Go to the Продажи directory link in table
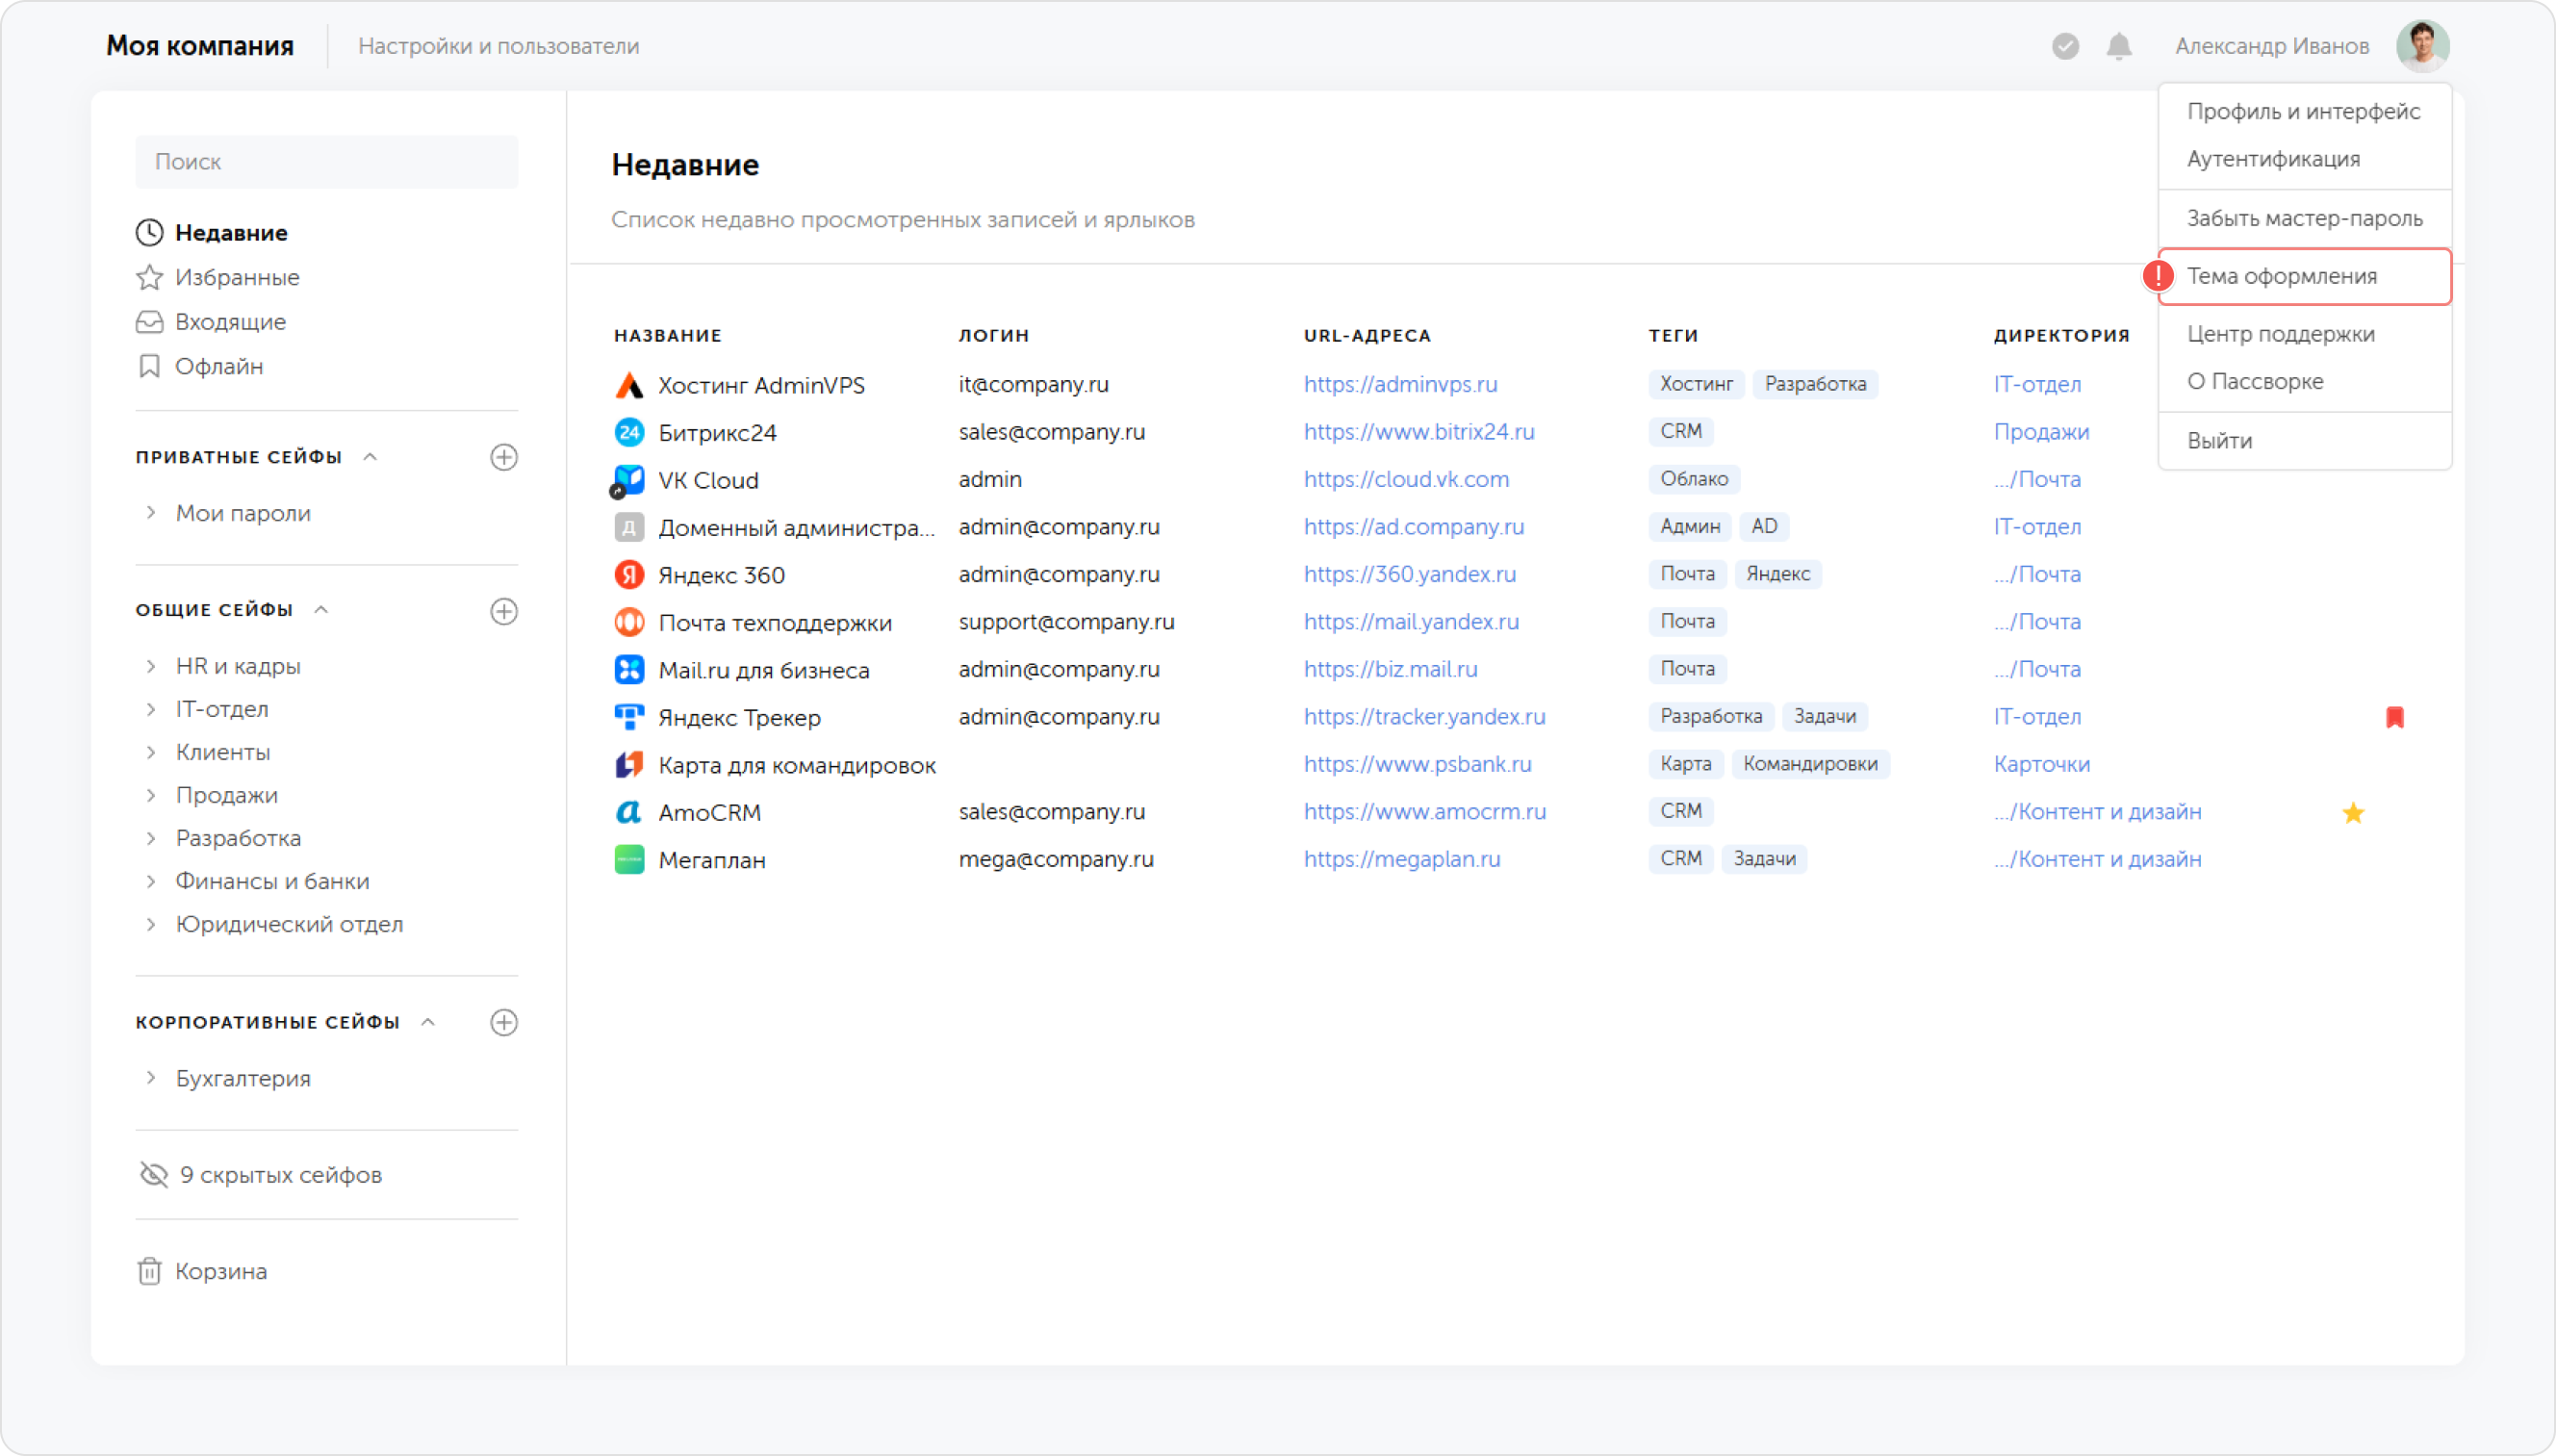This screenshot has width=2556, height=1456. tap(2041, 432)
